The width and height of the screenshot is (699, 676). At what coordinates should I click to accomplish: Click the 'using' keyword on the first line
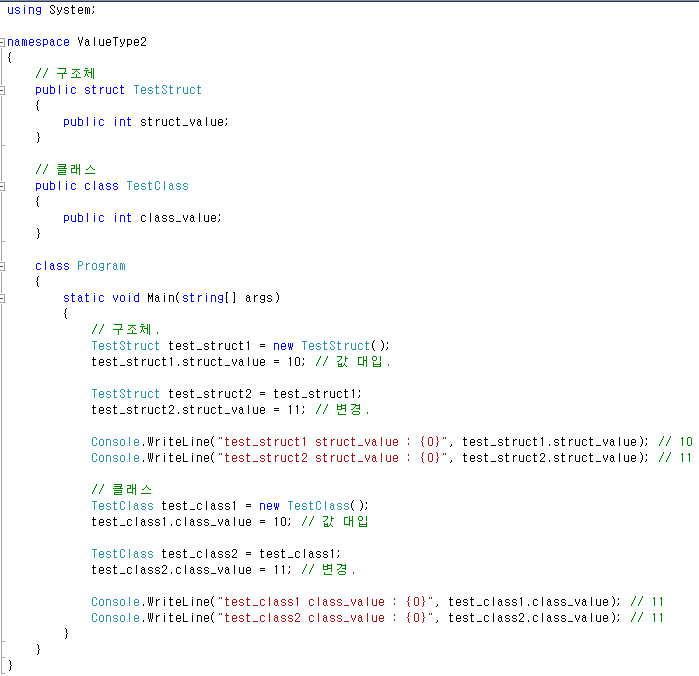click(x=24, y=10)
